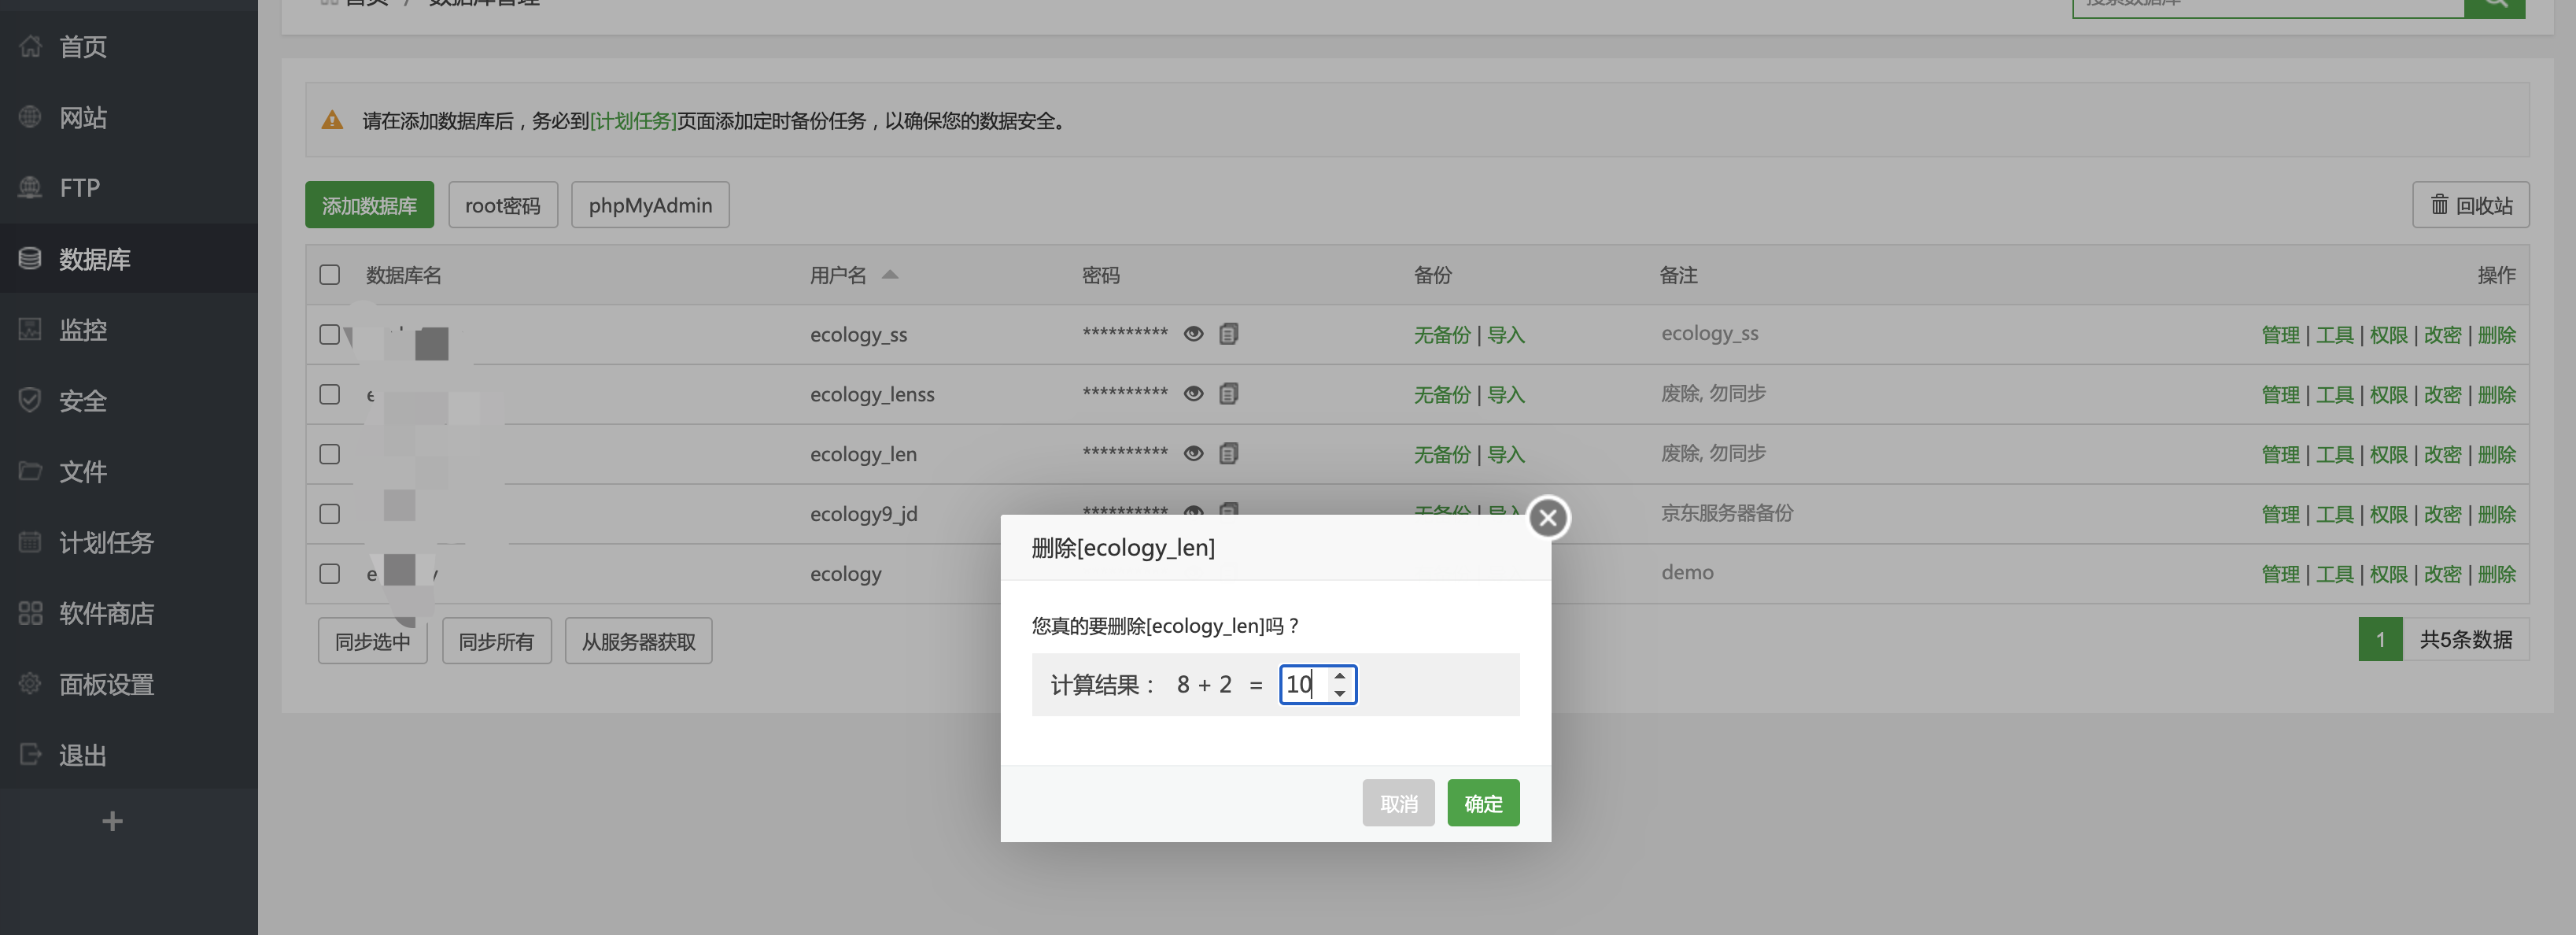Screen dimensions: 2576x935
Task: Go to page 1 in pagination
Action: (2380, 639)
